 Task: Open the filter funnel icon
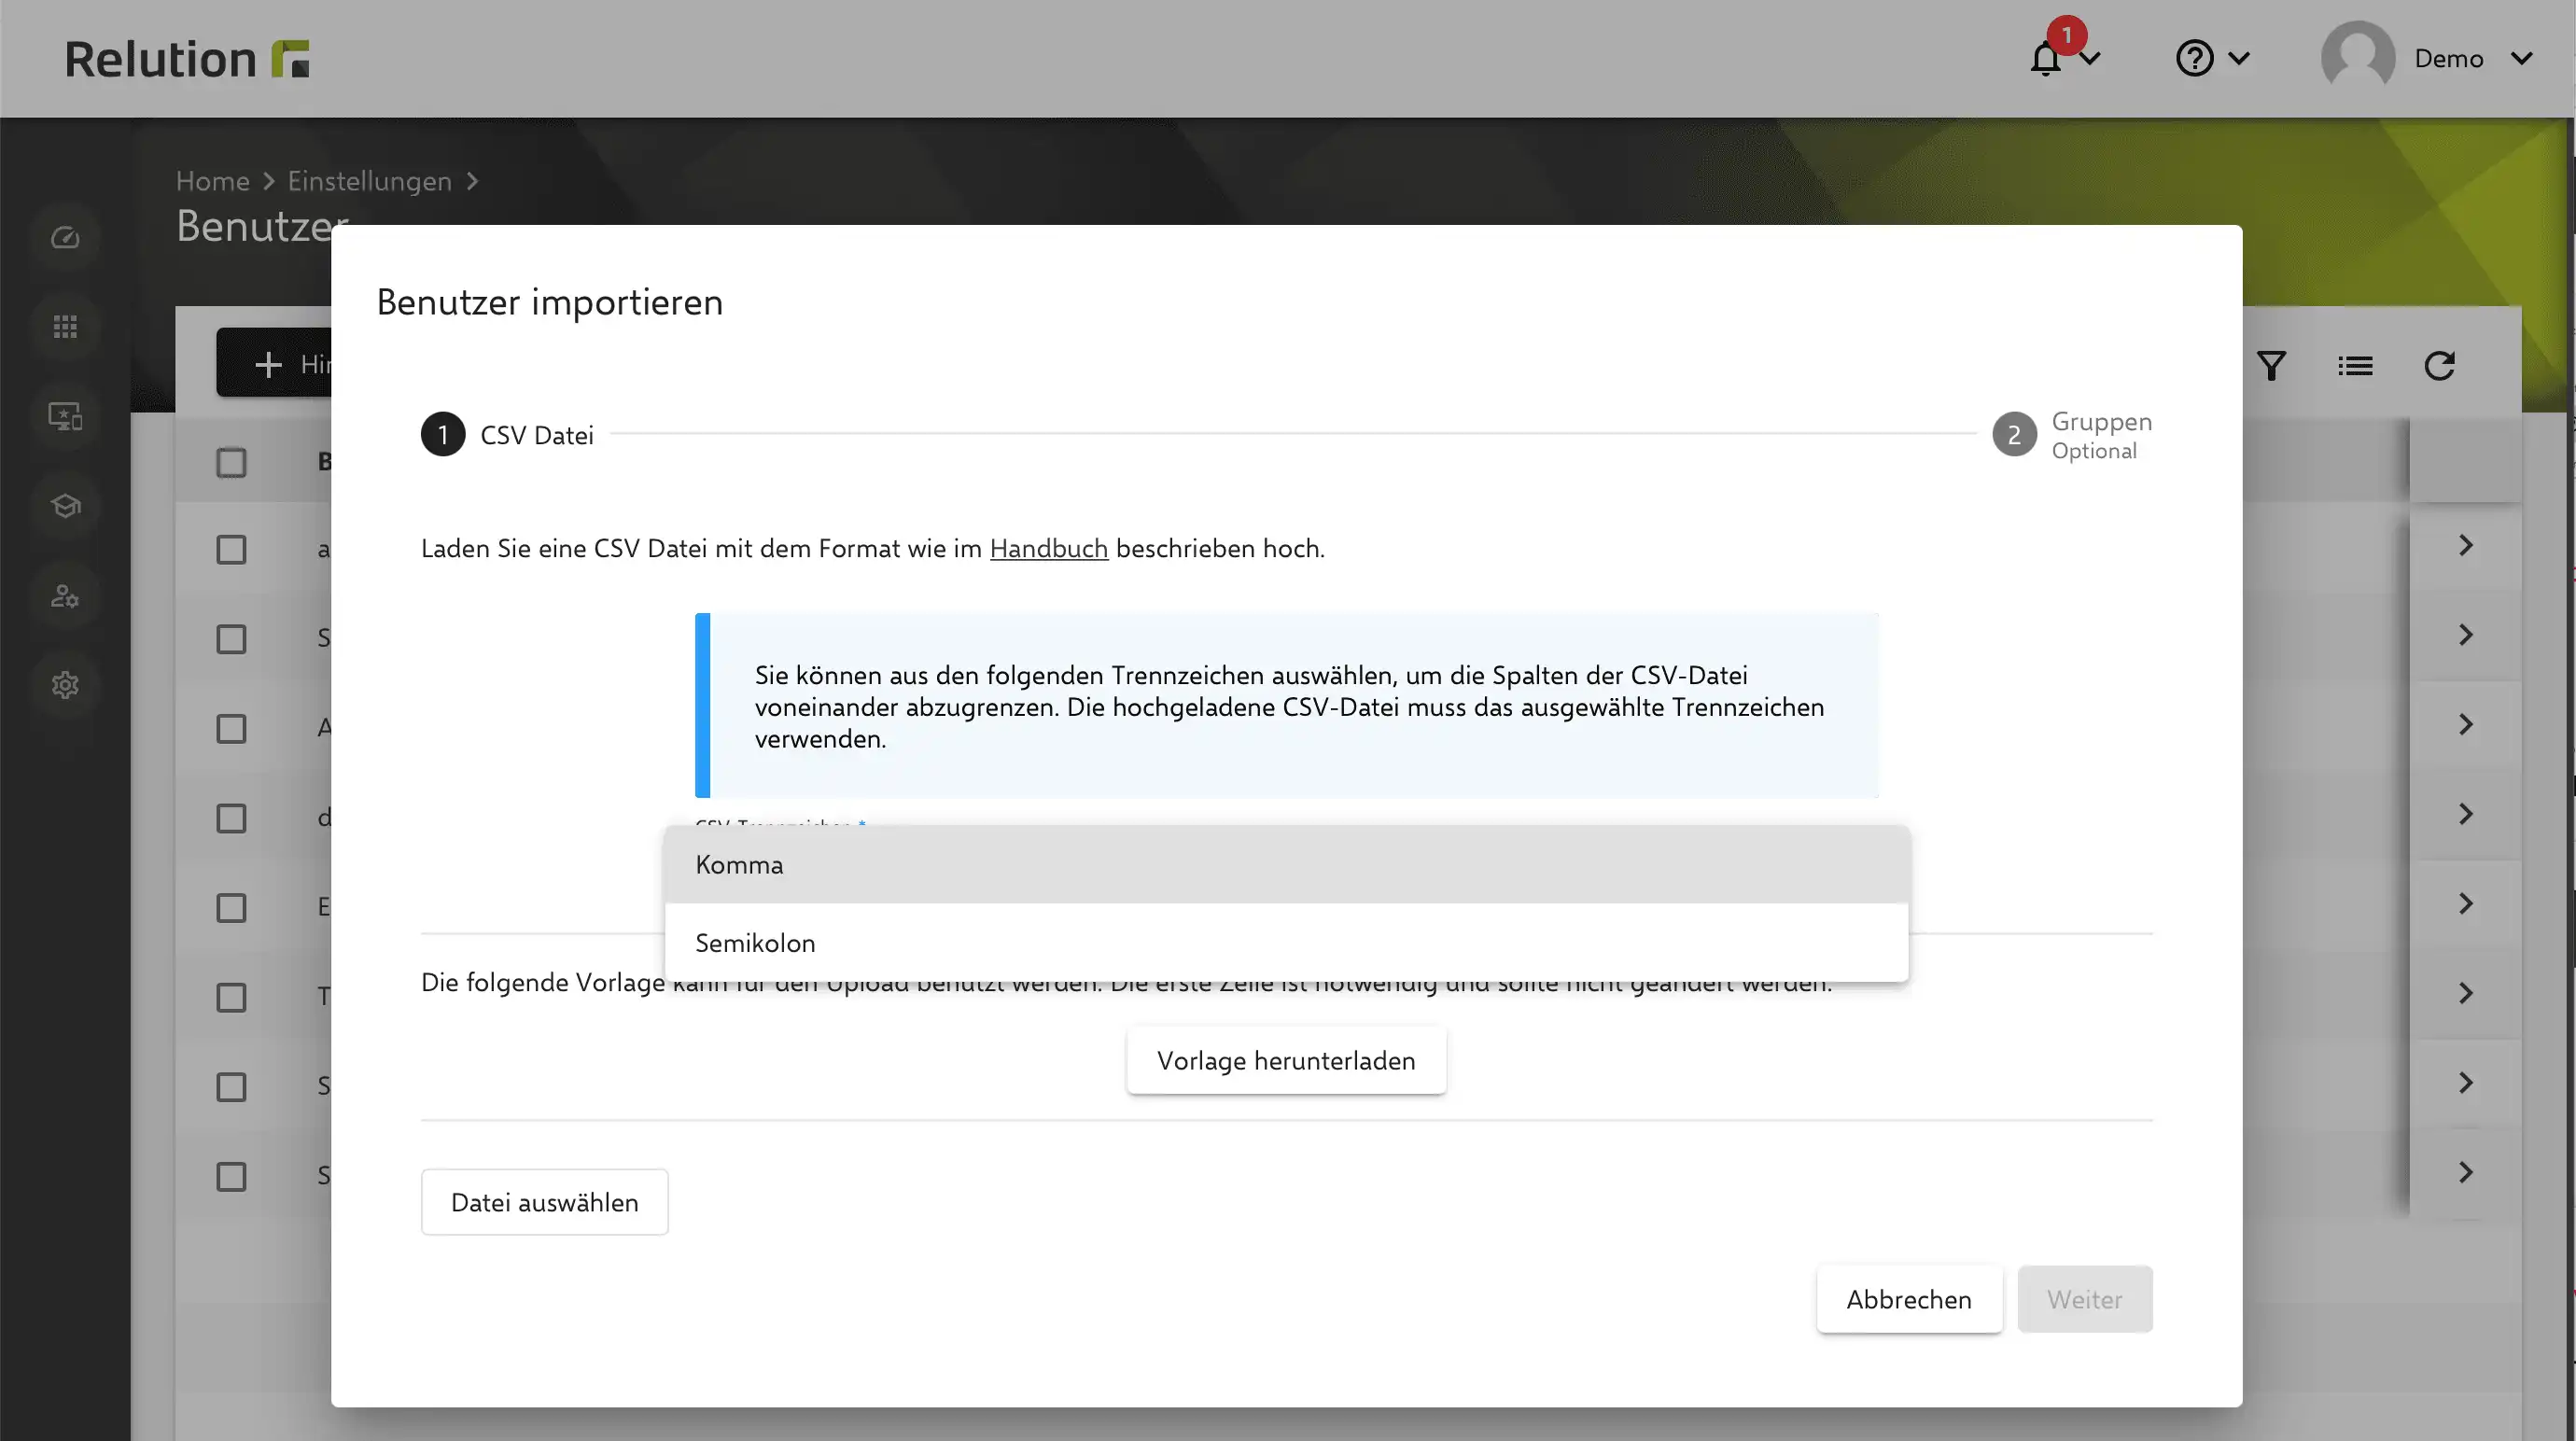pos(2271,366)
